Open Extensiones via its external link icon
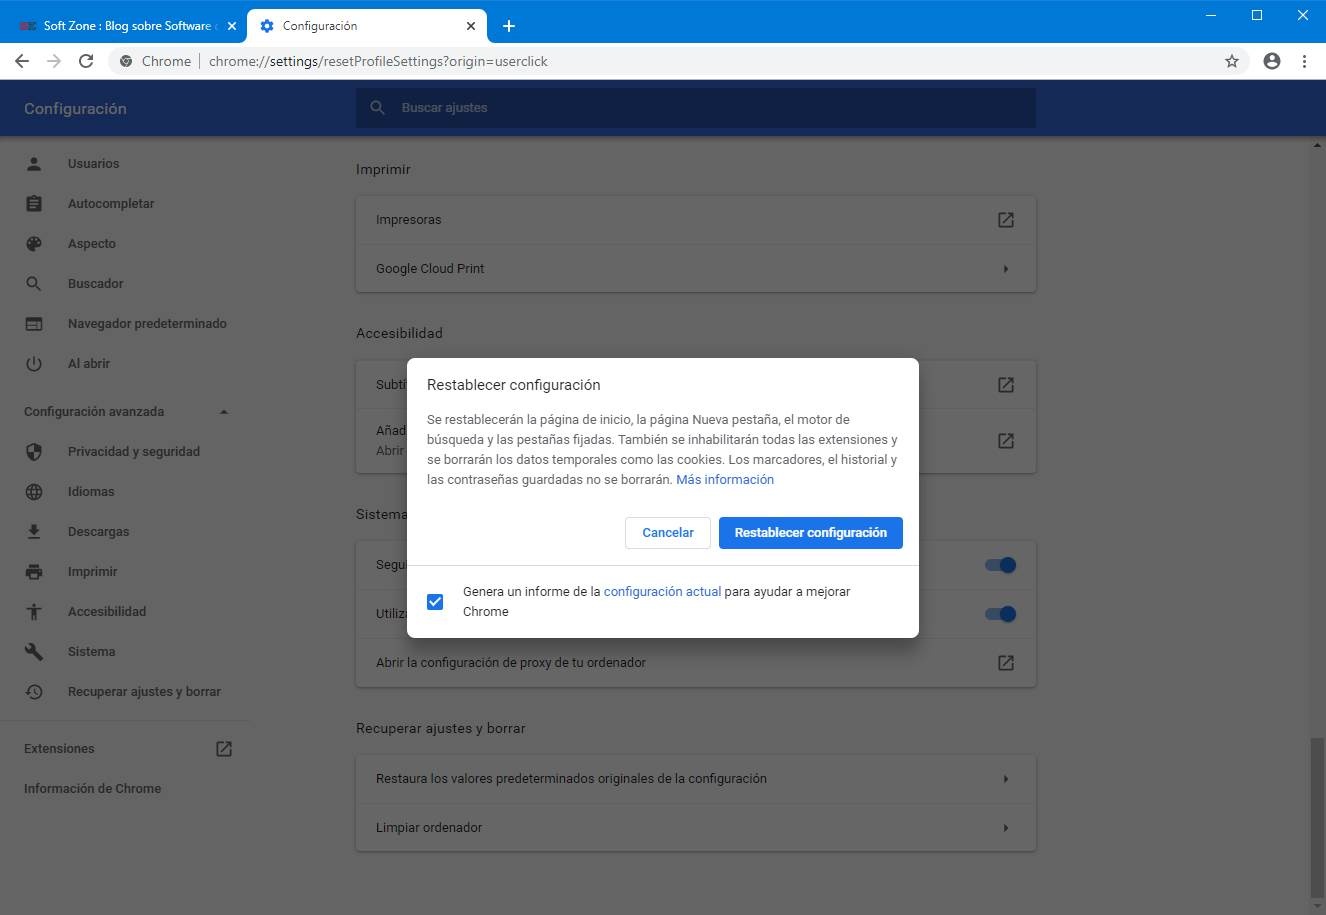 pyautogui.click(x=224, y=748)
